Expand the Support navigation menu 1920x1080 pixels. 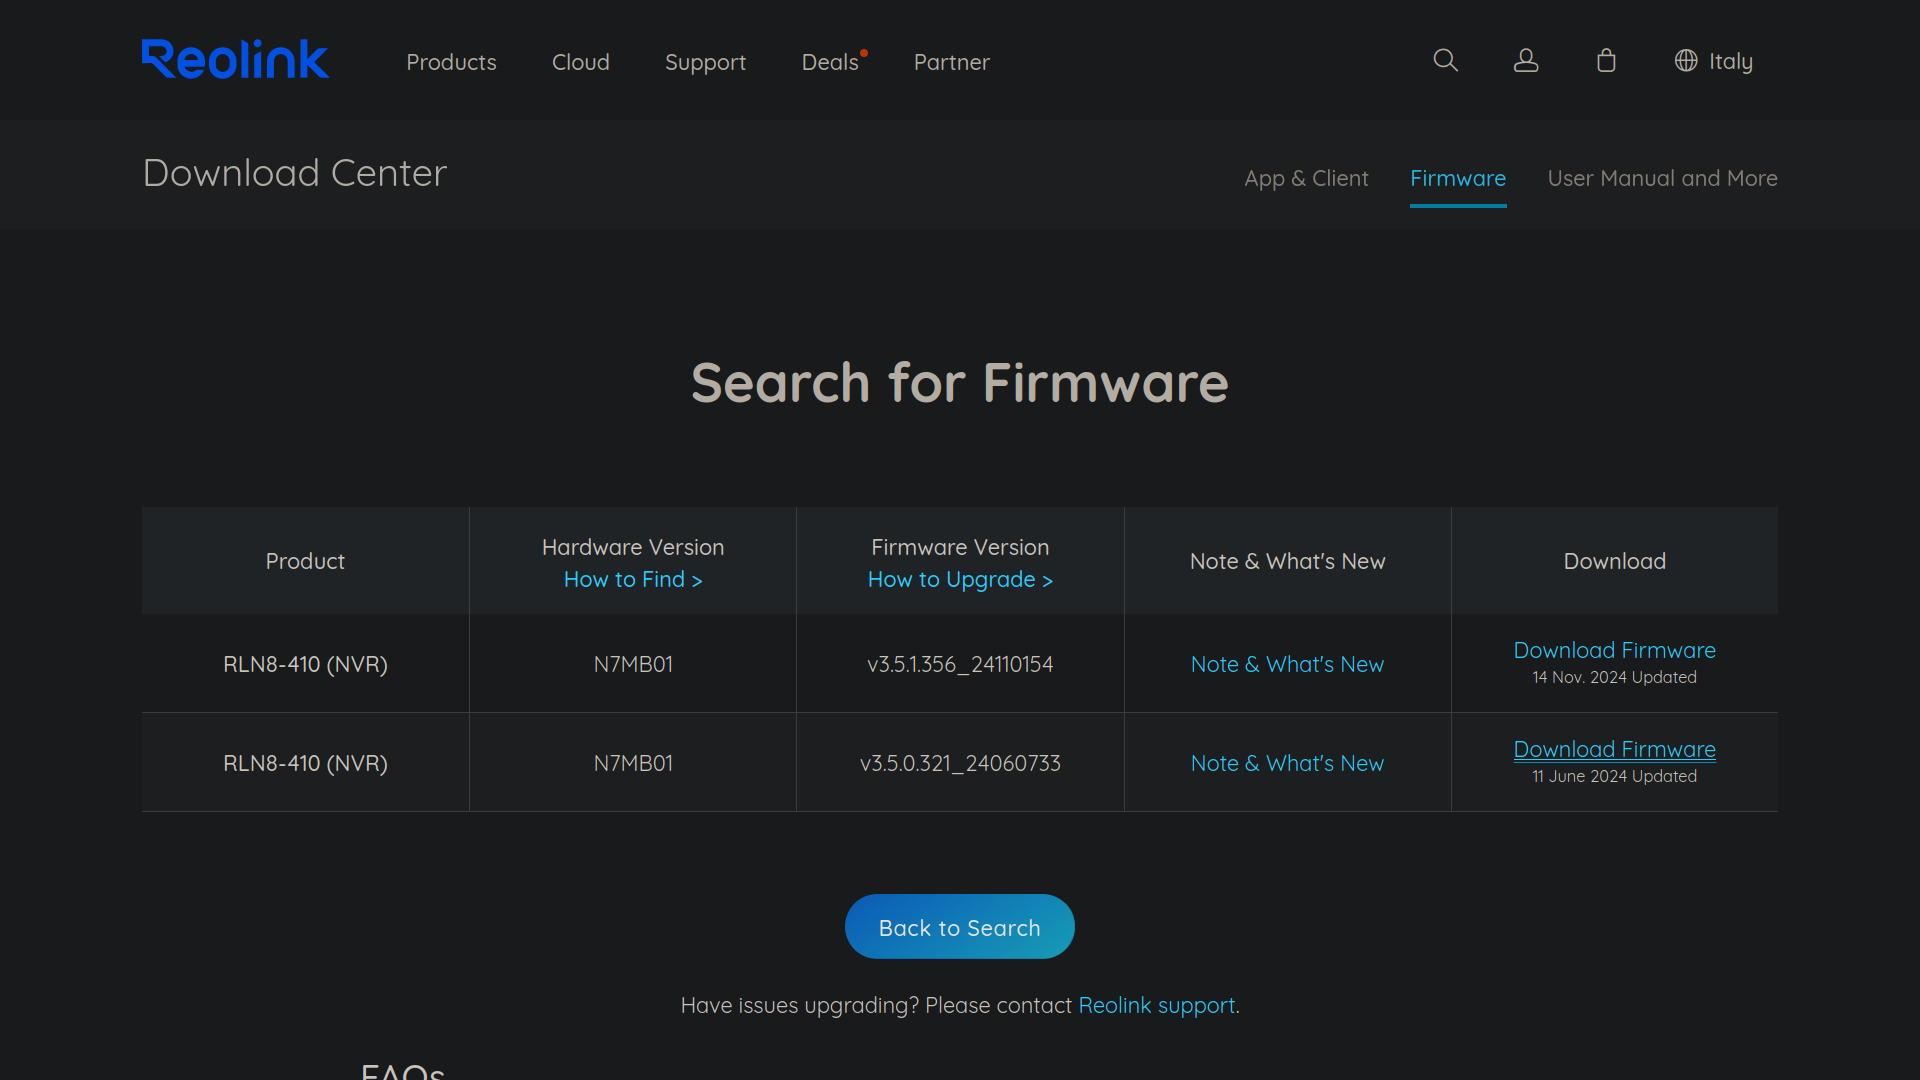tap(705, 62)
